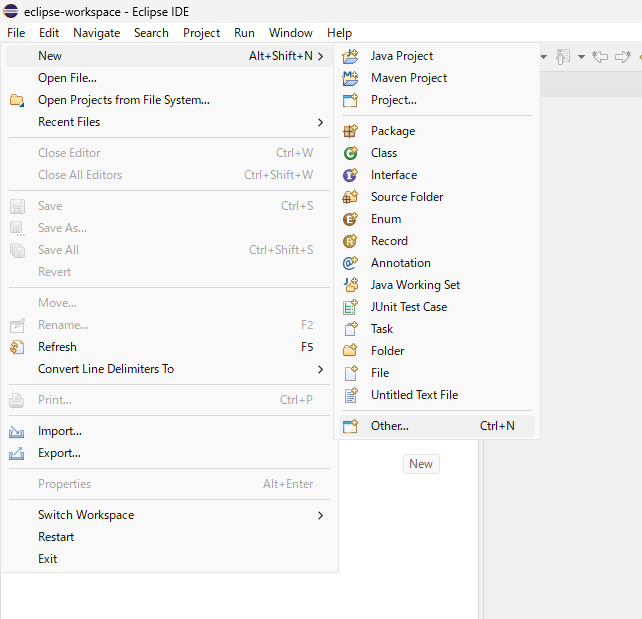Click the Package icon
Image resolution: width=642 pixels, height=619 pixels.
tap(350, 131)
